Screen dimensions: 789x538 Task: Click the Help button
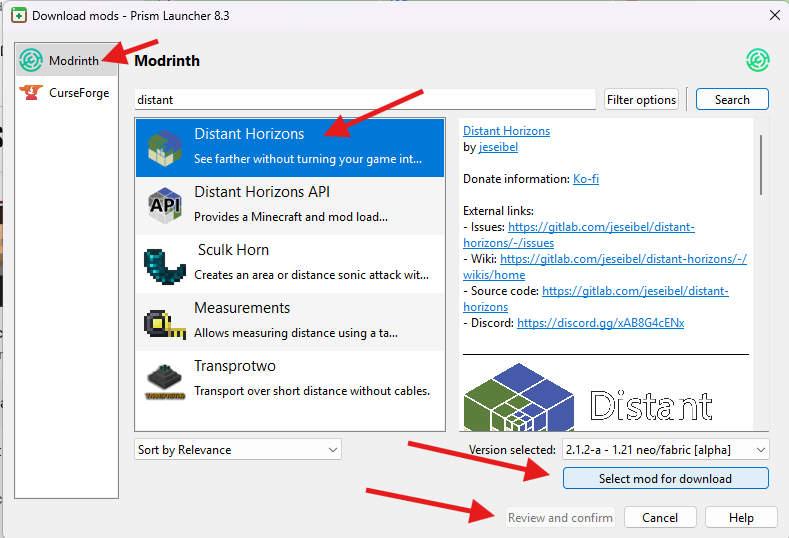(741, 517)
